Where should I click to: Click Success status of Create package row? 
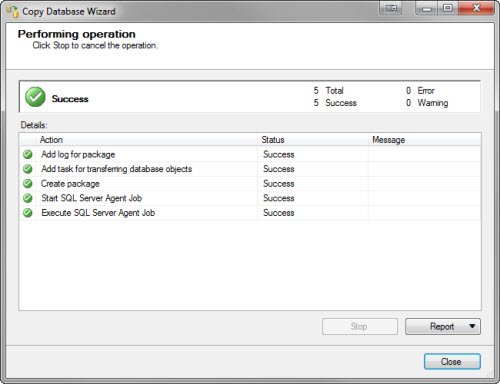(x=279, y=184)
